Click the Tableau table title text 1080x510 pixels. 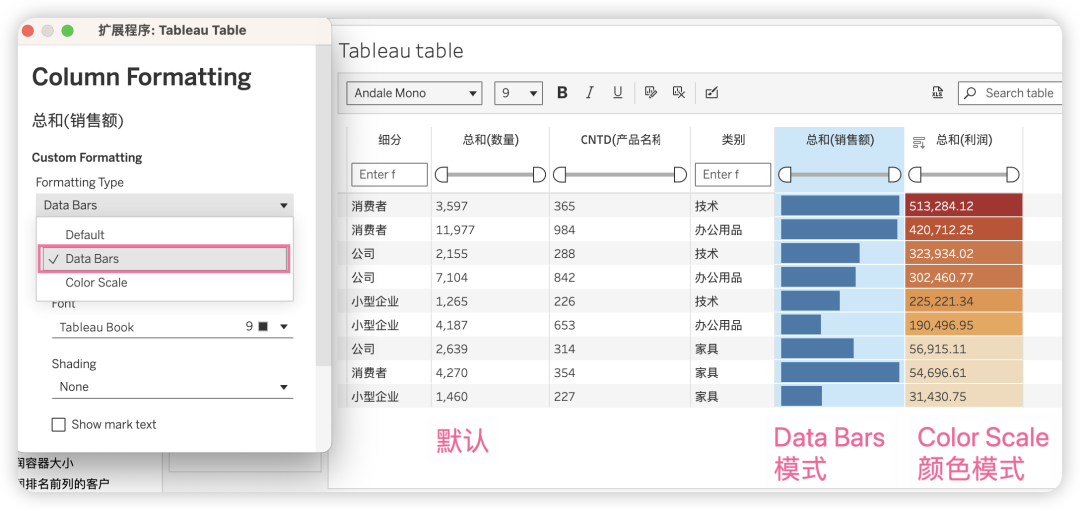coord(401,50)
